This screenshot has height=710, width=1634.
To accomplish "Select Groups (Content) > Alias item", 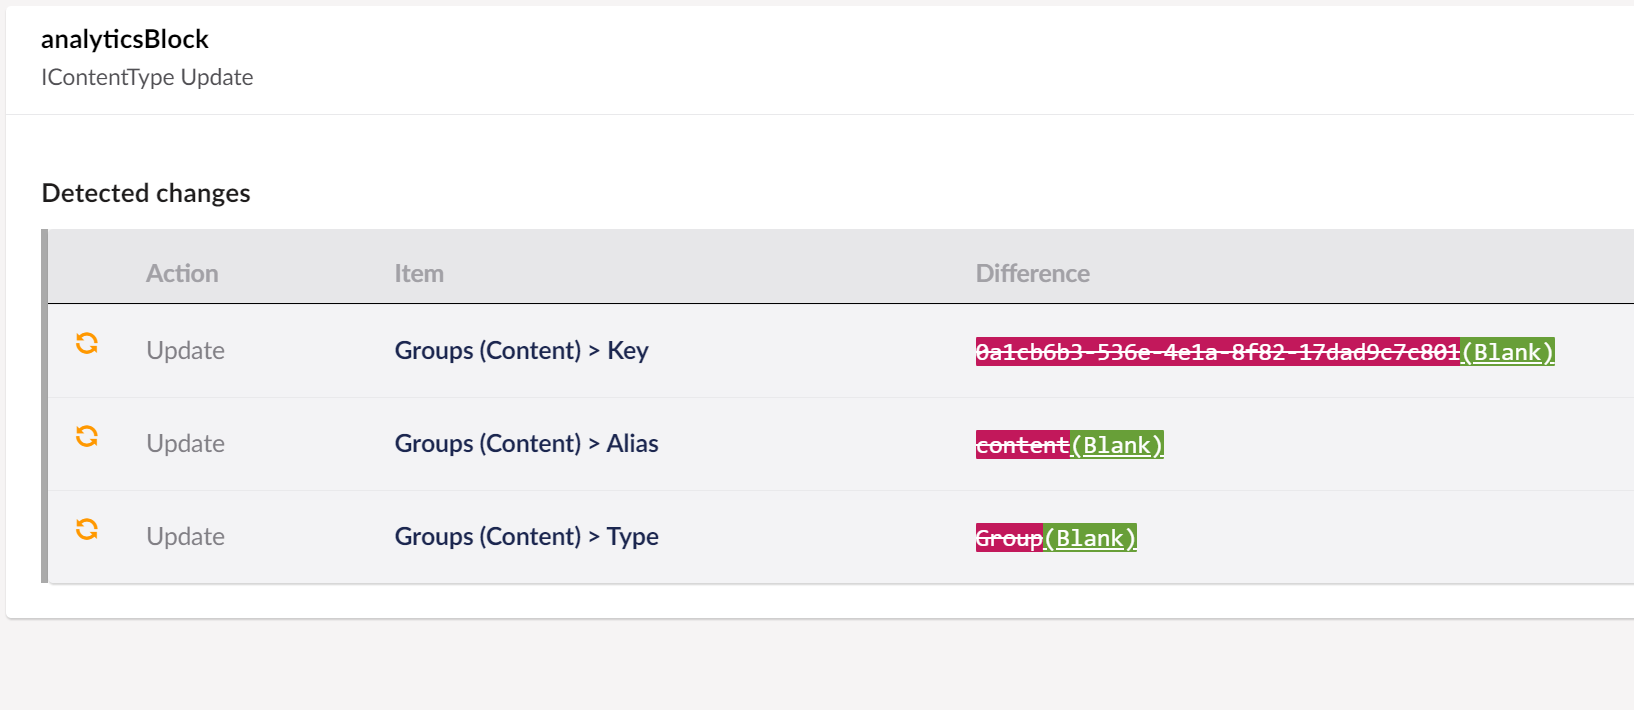I will coord(527,443).
